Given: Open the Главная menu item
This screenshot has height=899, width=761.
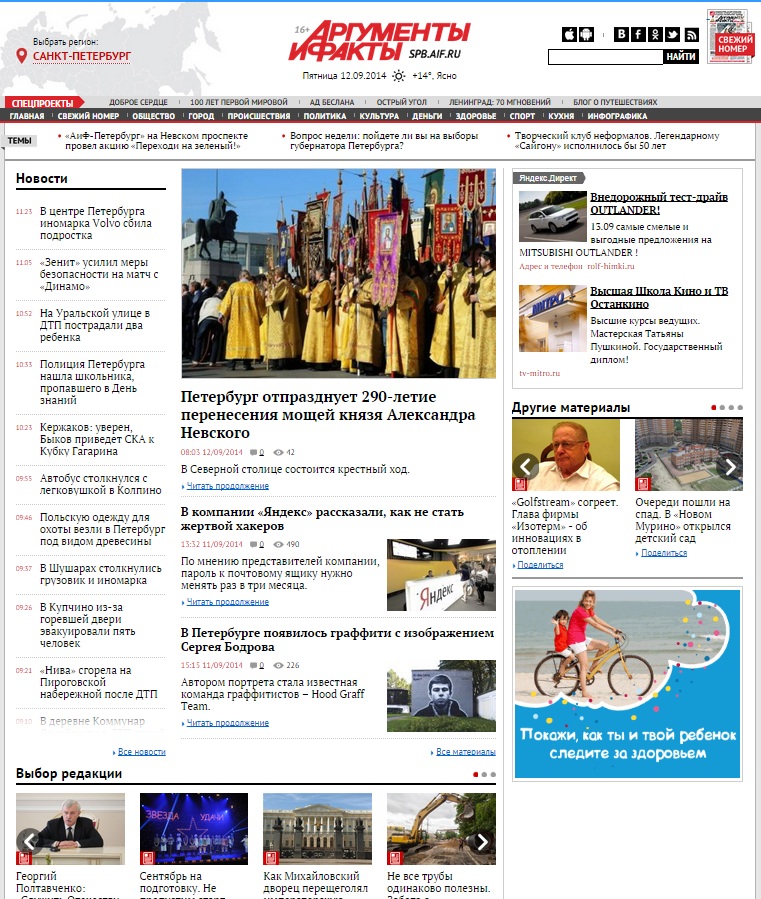Looking at the screenshot, I should click(26, 116).
